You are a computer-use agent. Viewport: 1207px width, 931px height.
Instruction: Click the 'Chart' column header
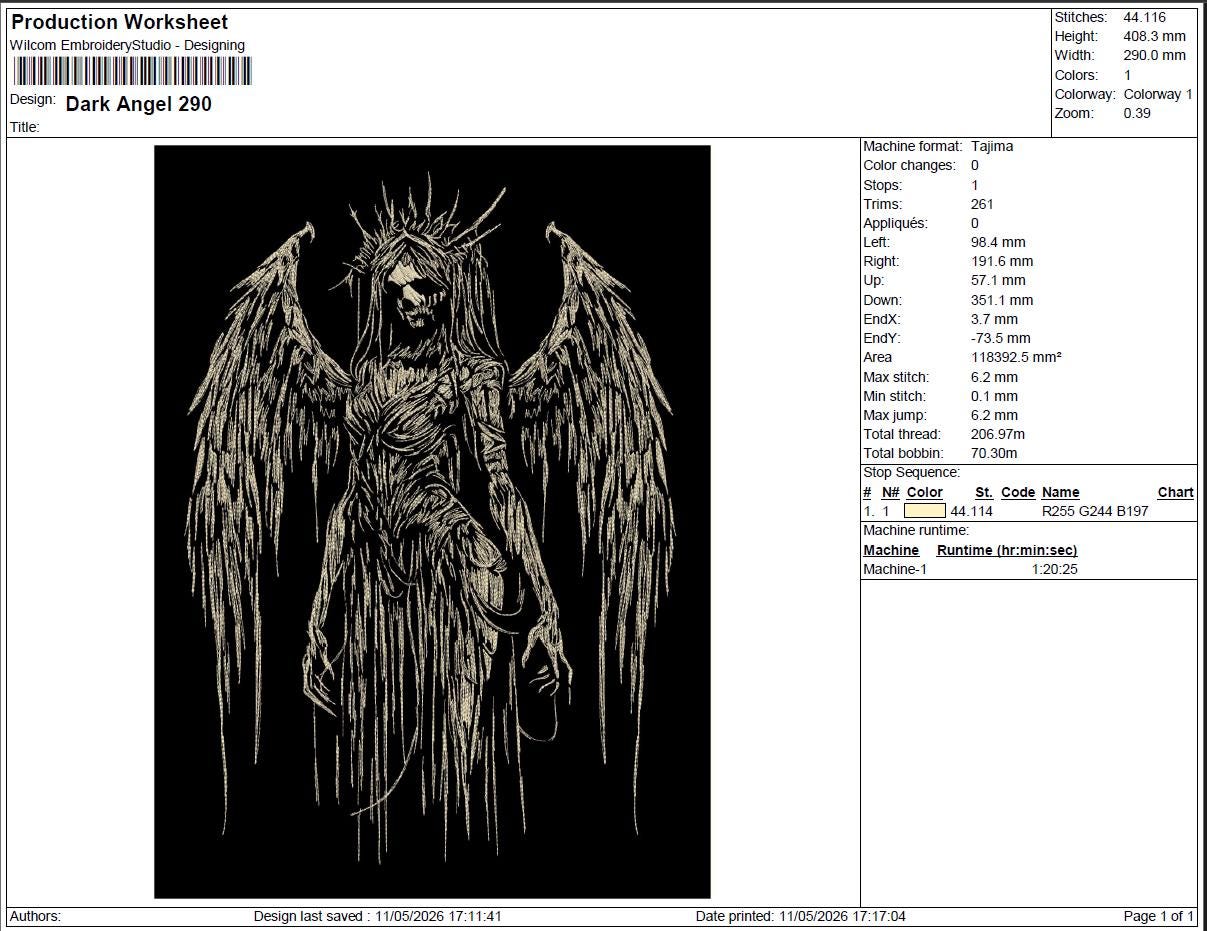tap(1175, 492)
